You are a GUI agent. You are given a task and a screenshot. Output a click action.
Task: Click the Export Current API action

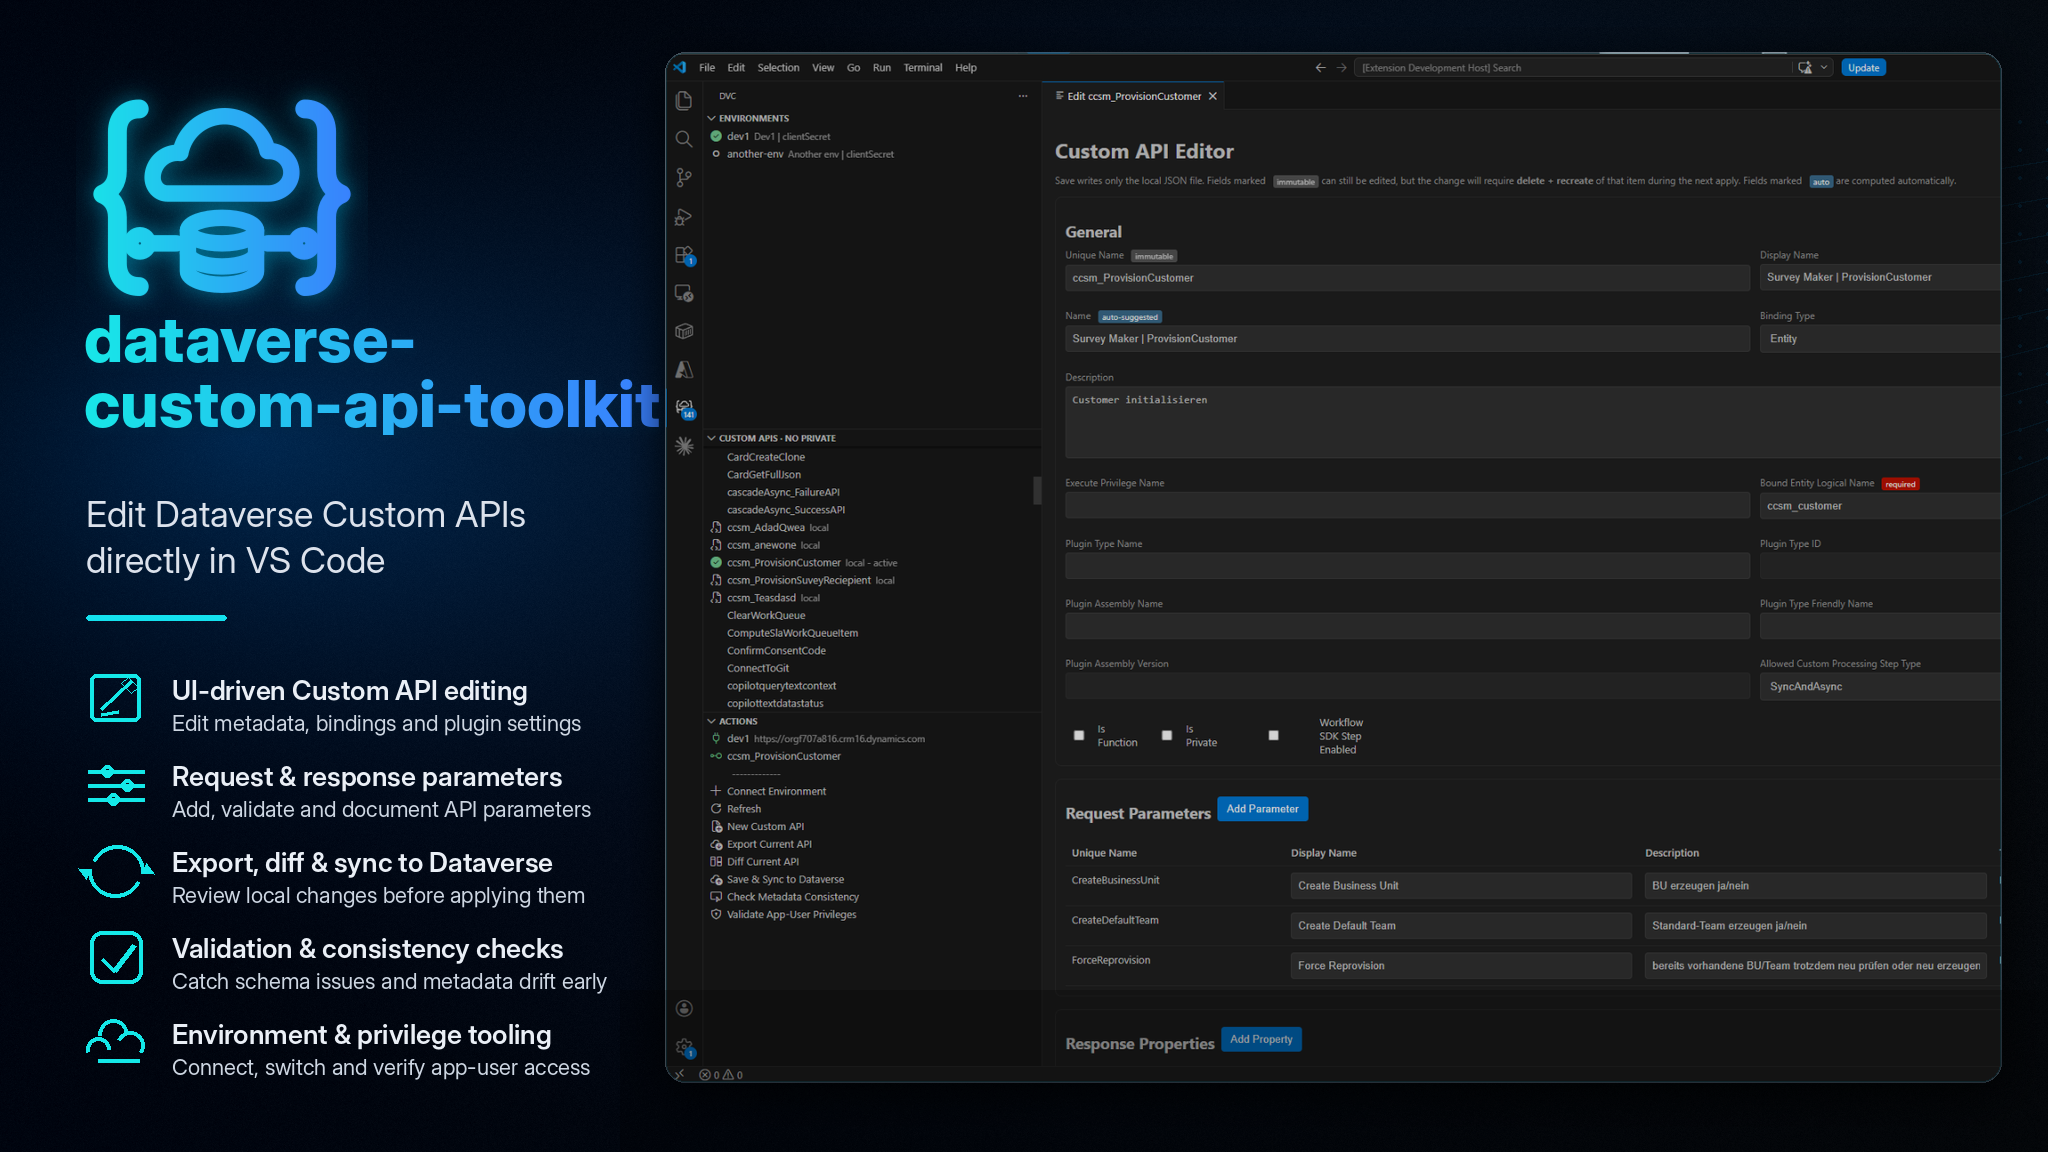click(x=768, y=844)
